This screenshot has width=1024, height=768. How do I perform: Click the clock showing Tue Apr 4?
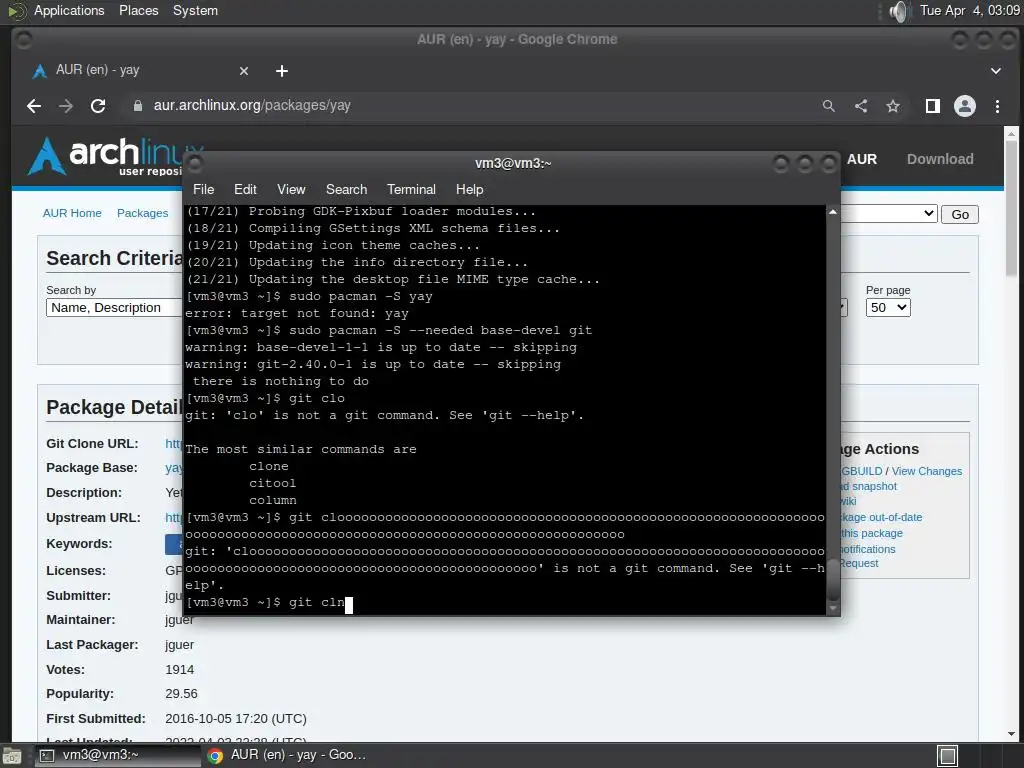tap(970, 10)
